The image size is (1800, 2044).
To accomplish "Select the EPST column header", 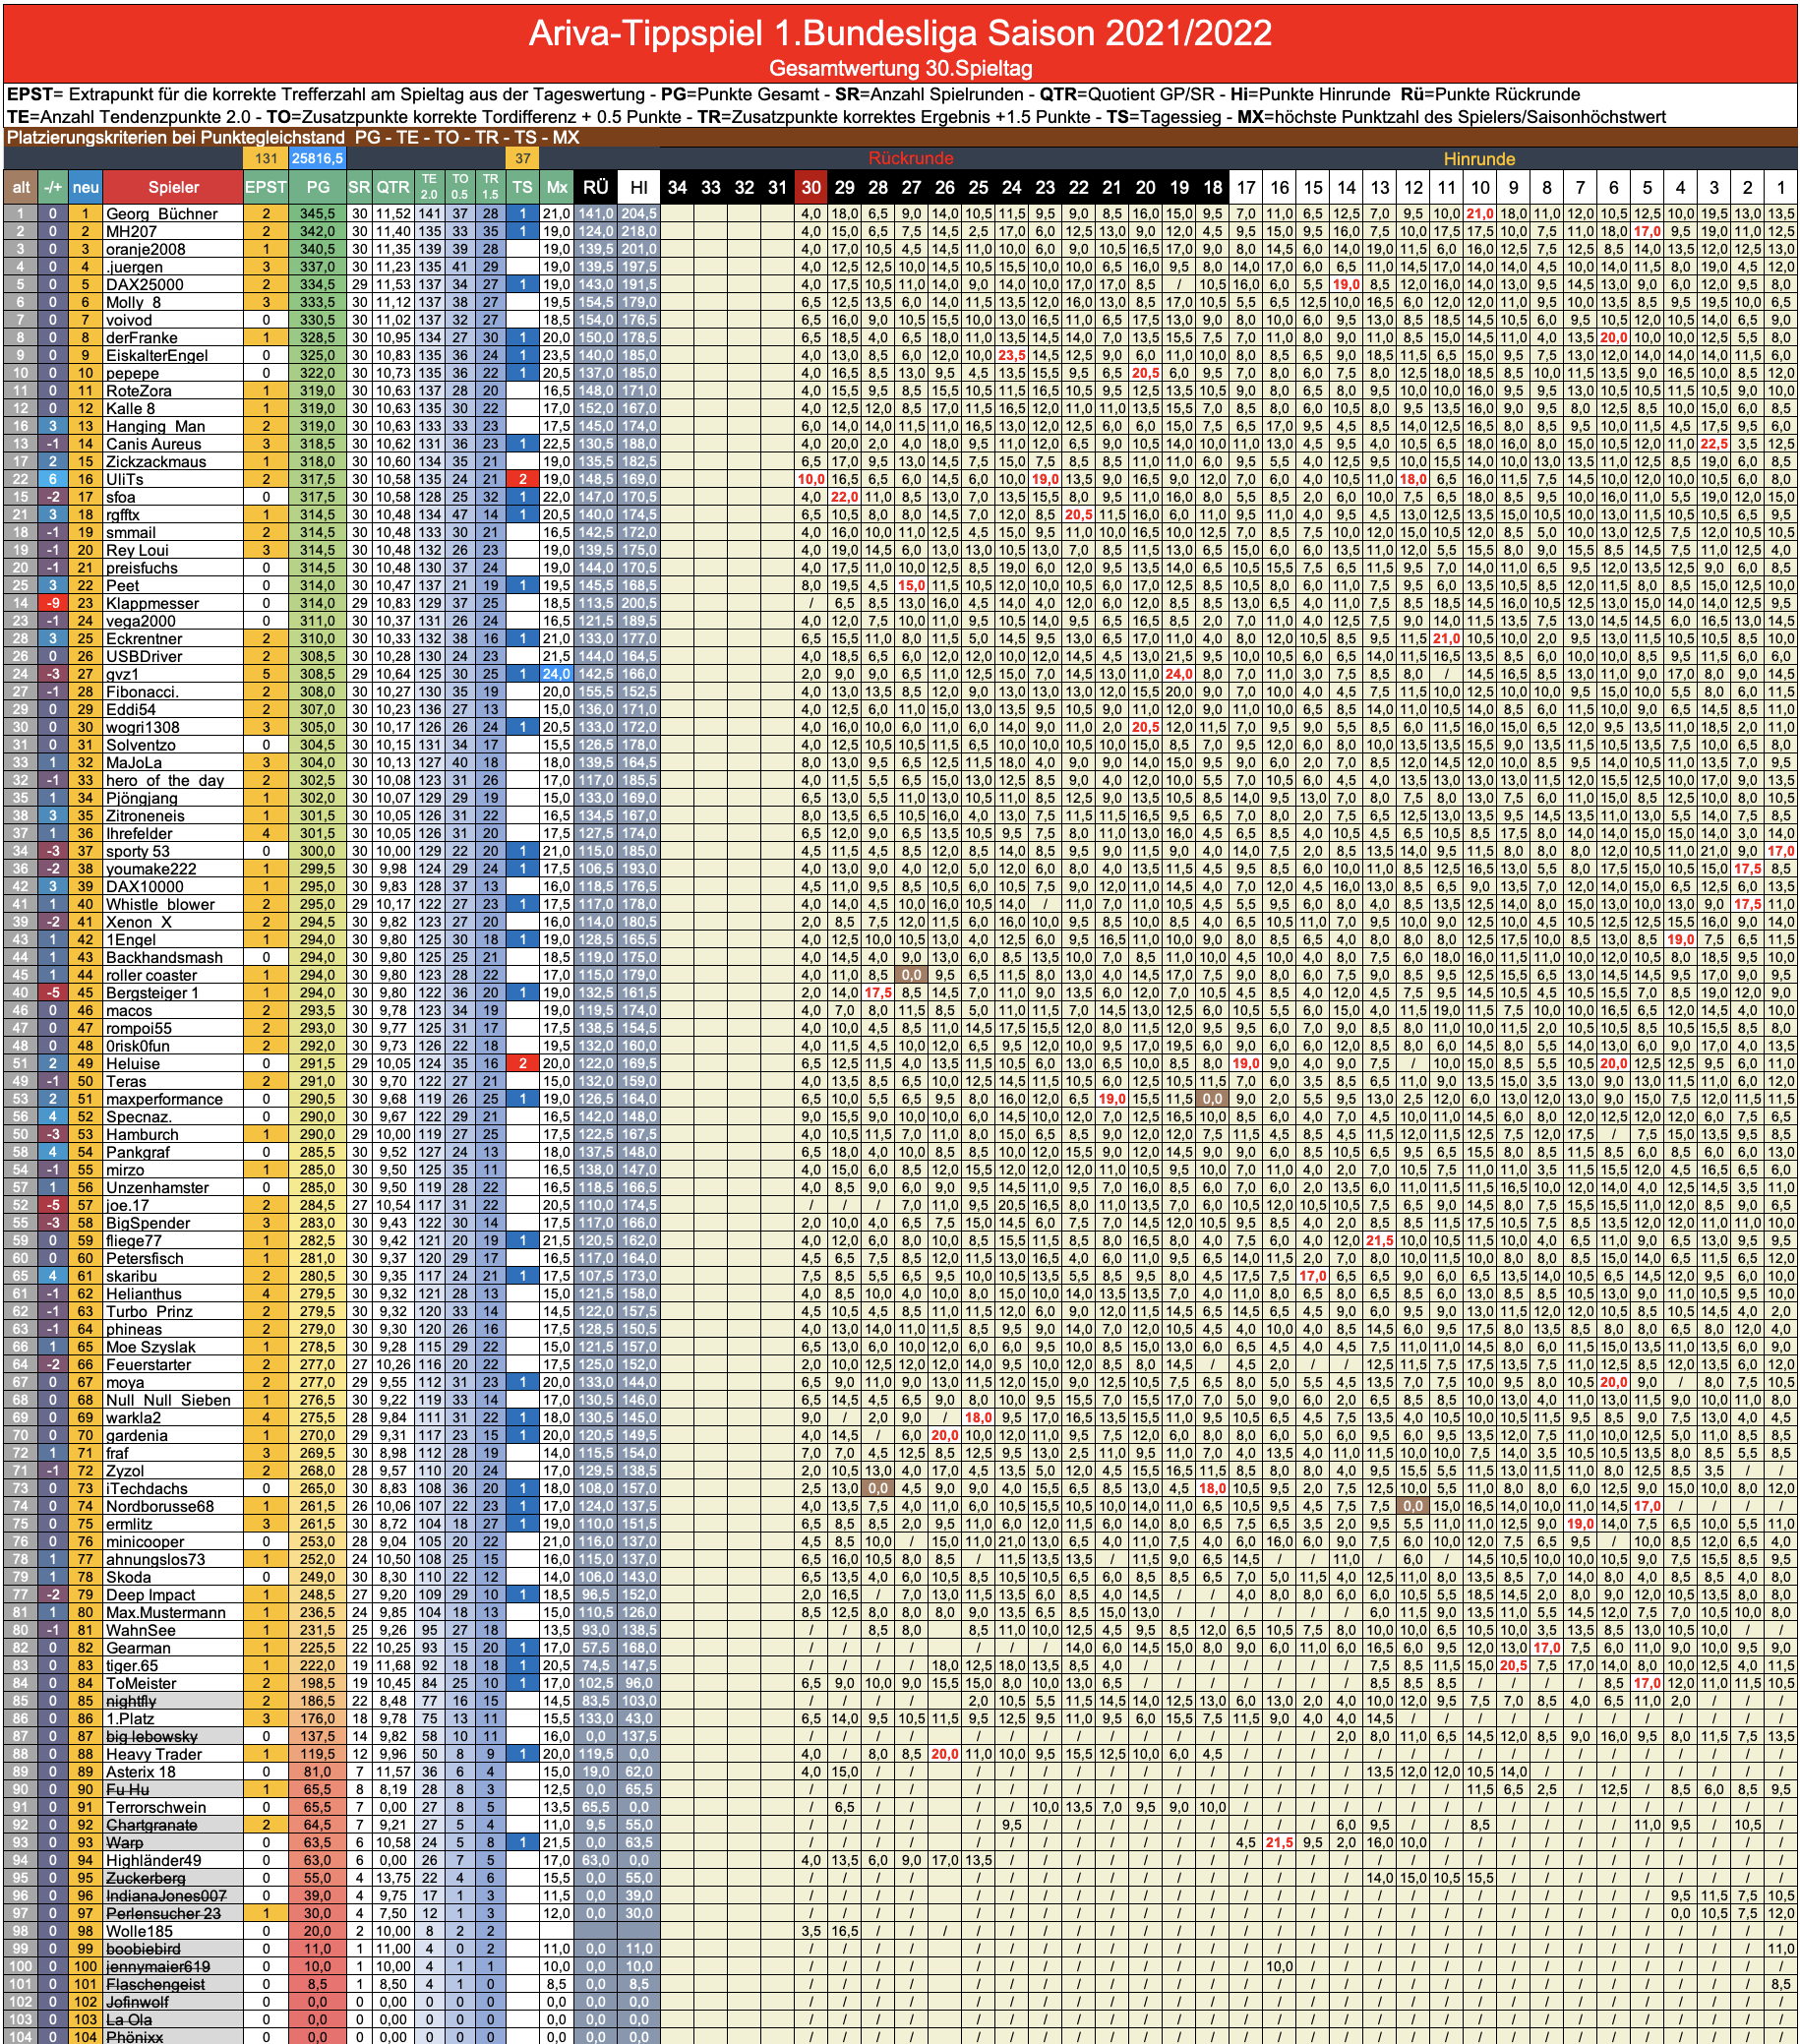I will coord(266,187).
